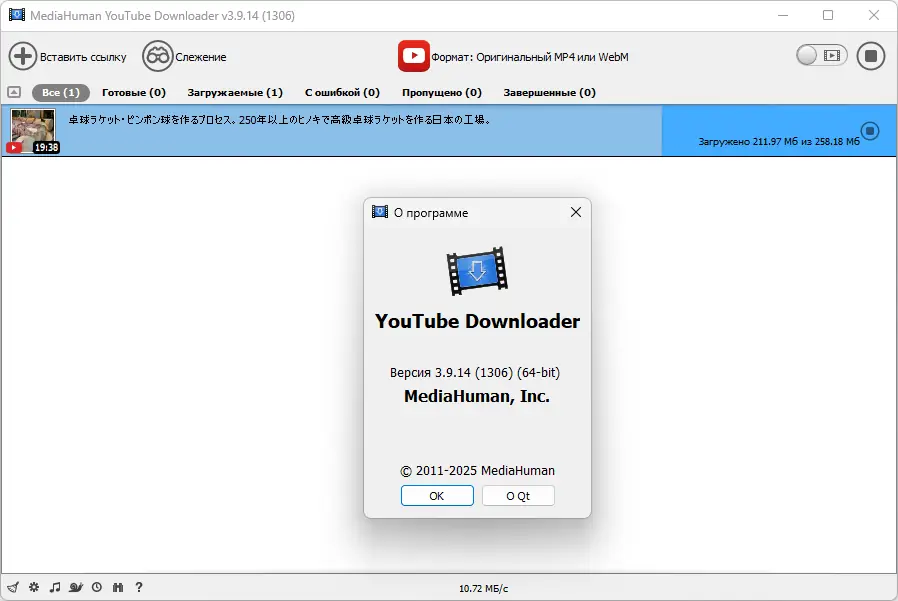Image resolution: width=898 pixels, height=601 pixels.
Task: Open Слежение binoculars icon in toolbar
Action: tap(157, 56)
